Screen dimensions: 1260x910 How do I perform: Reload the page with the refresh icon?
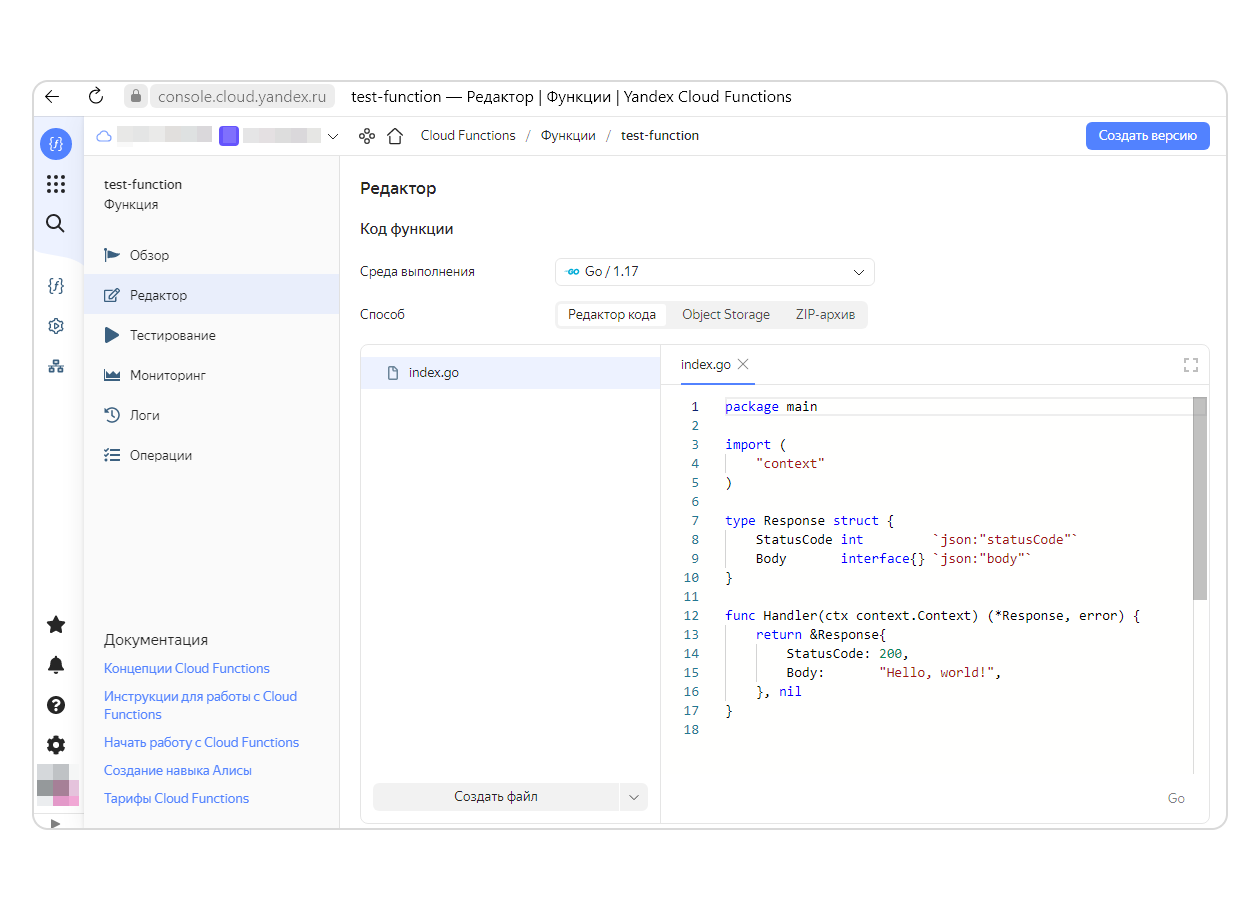pos(96,97)
